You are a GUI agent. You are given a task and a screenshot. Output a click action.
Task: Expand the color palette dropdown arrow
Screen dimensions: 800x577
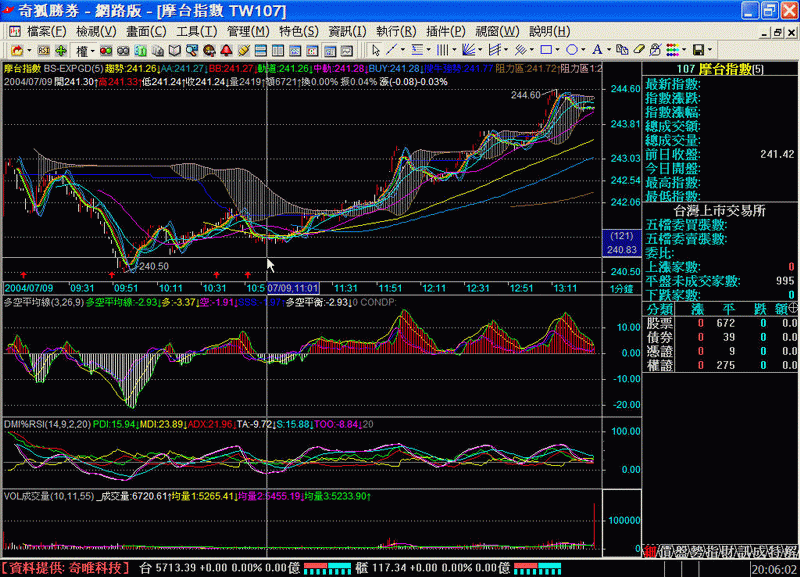pyautogui.click(x=683, y=49)
